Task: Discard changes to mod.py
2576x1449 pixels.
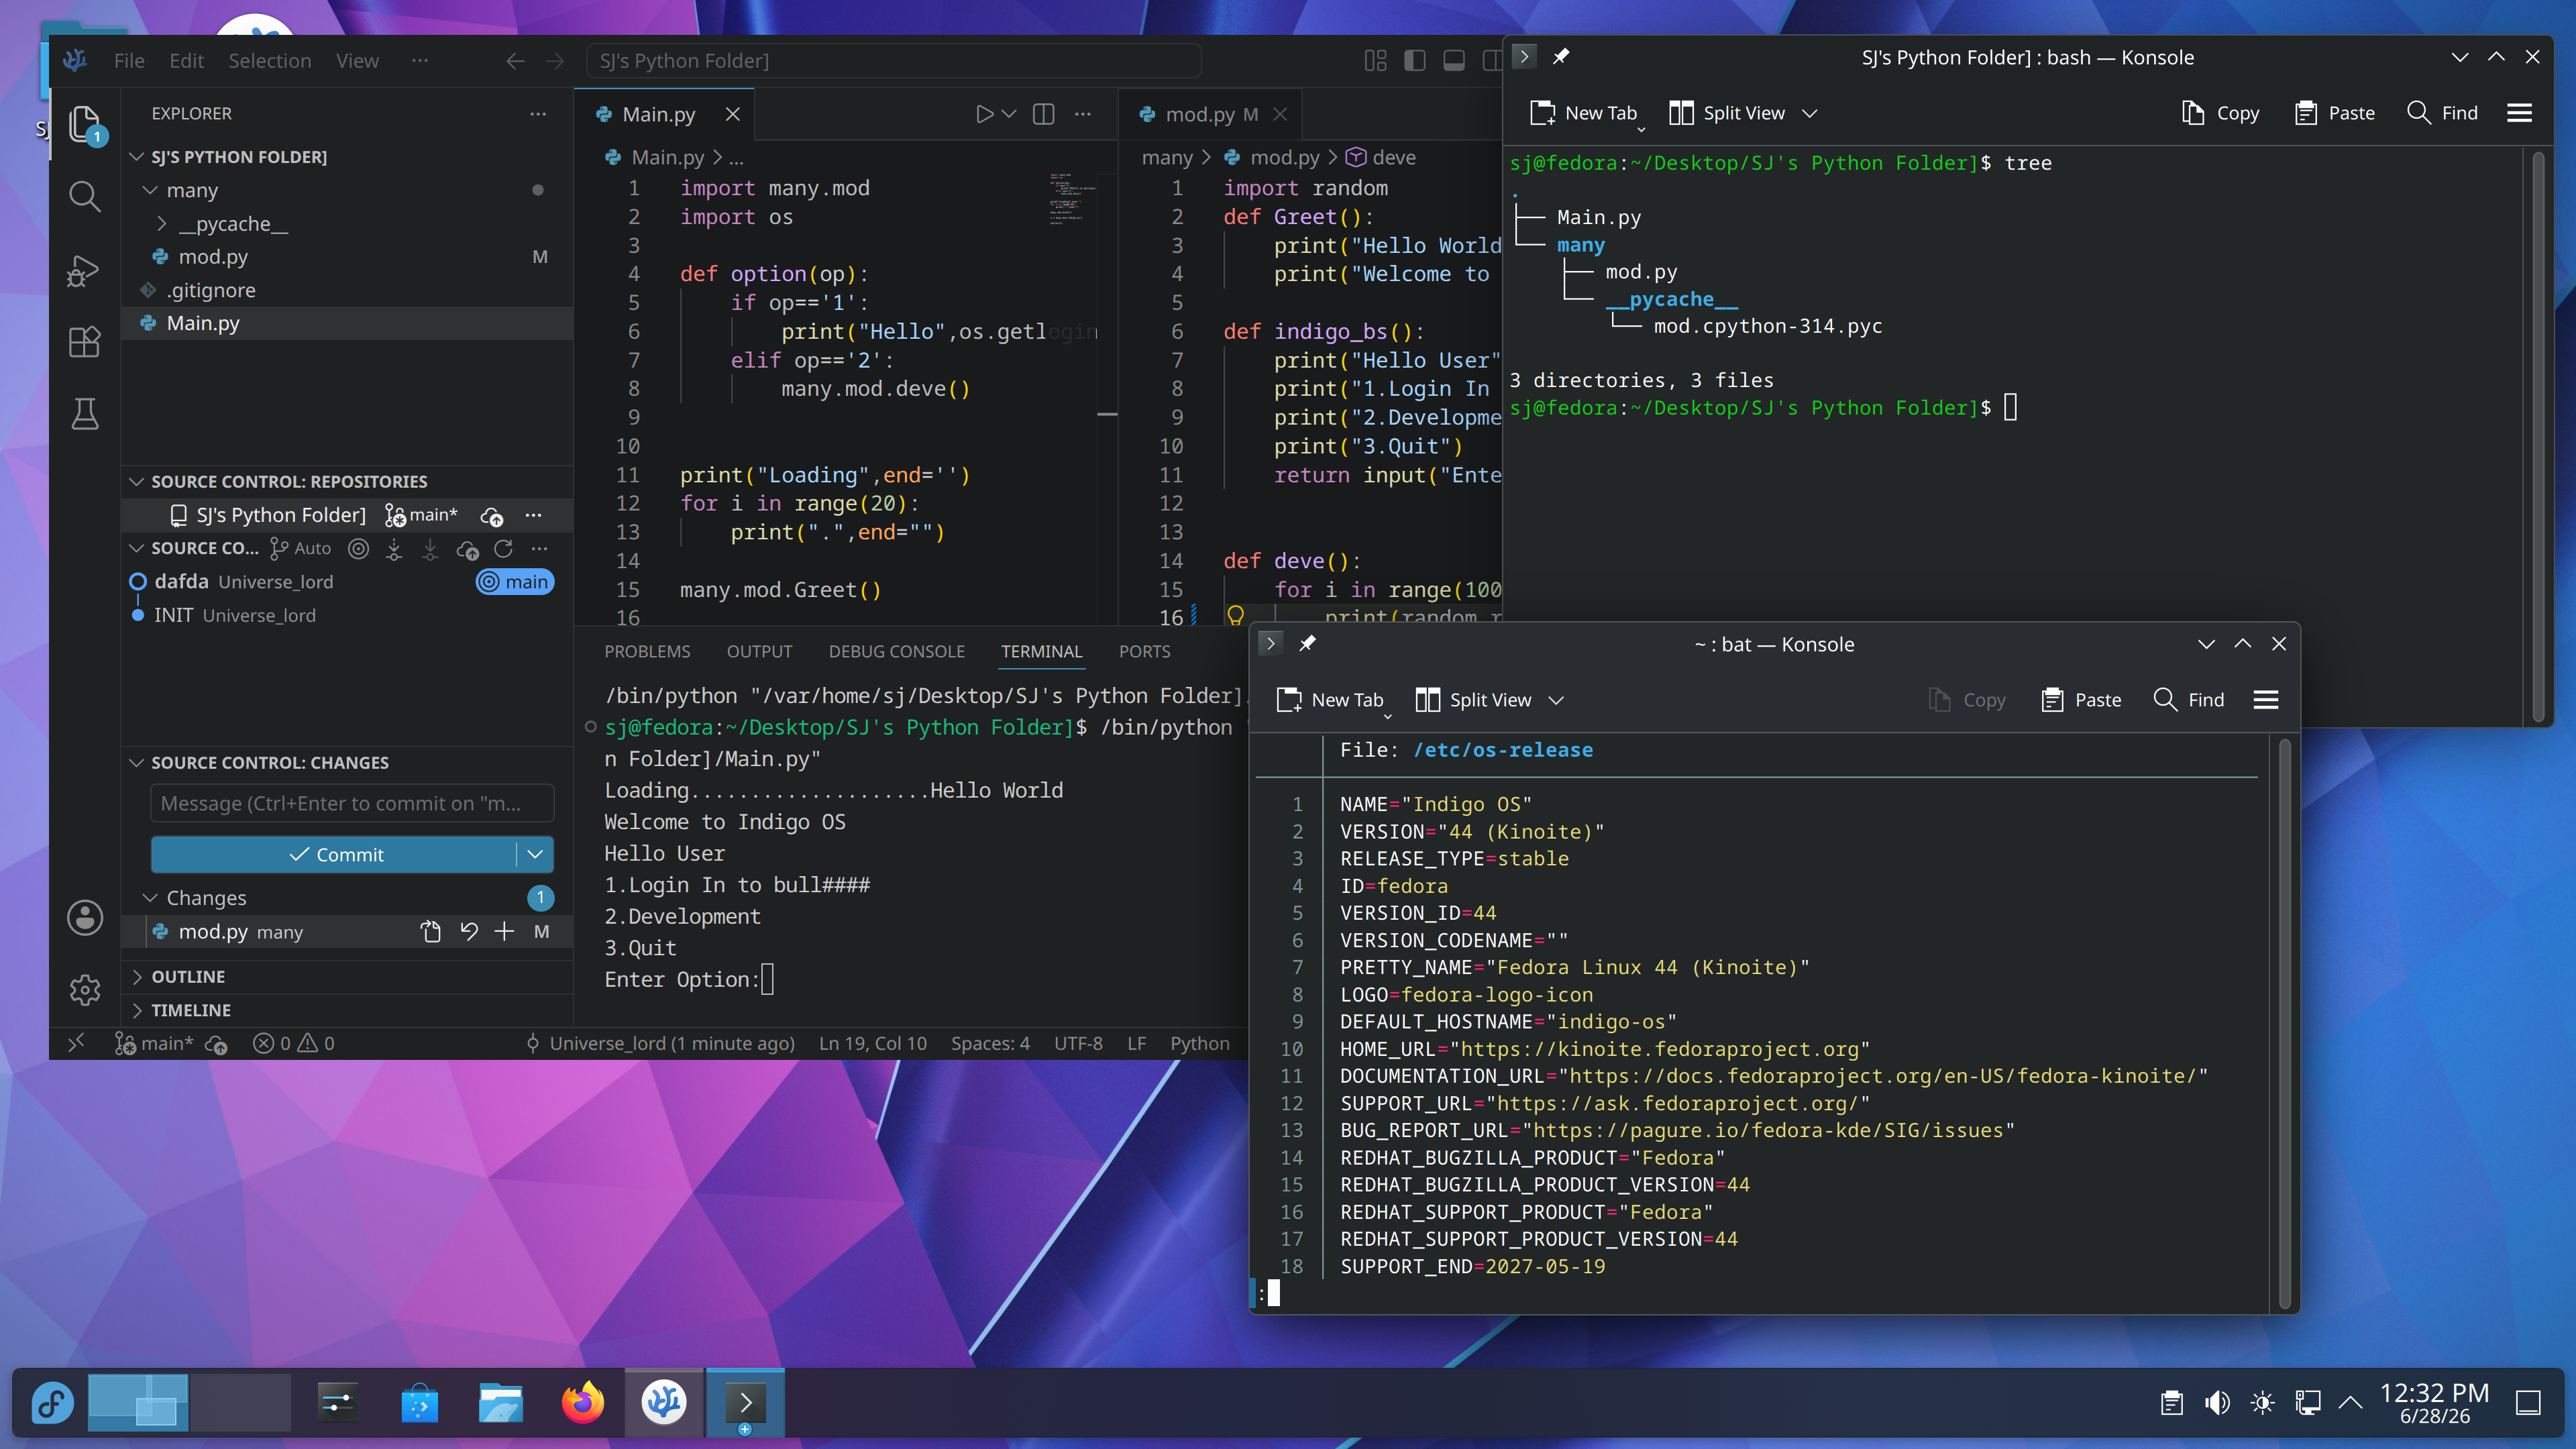Action: [468, 932]
